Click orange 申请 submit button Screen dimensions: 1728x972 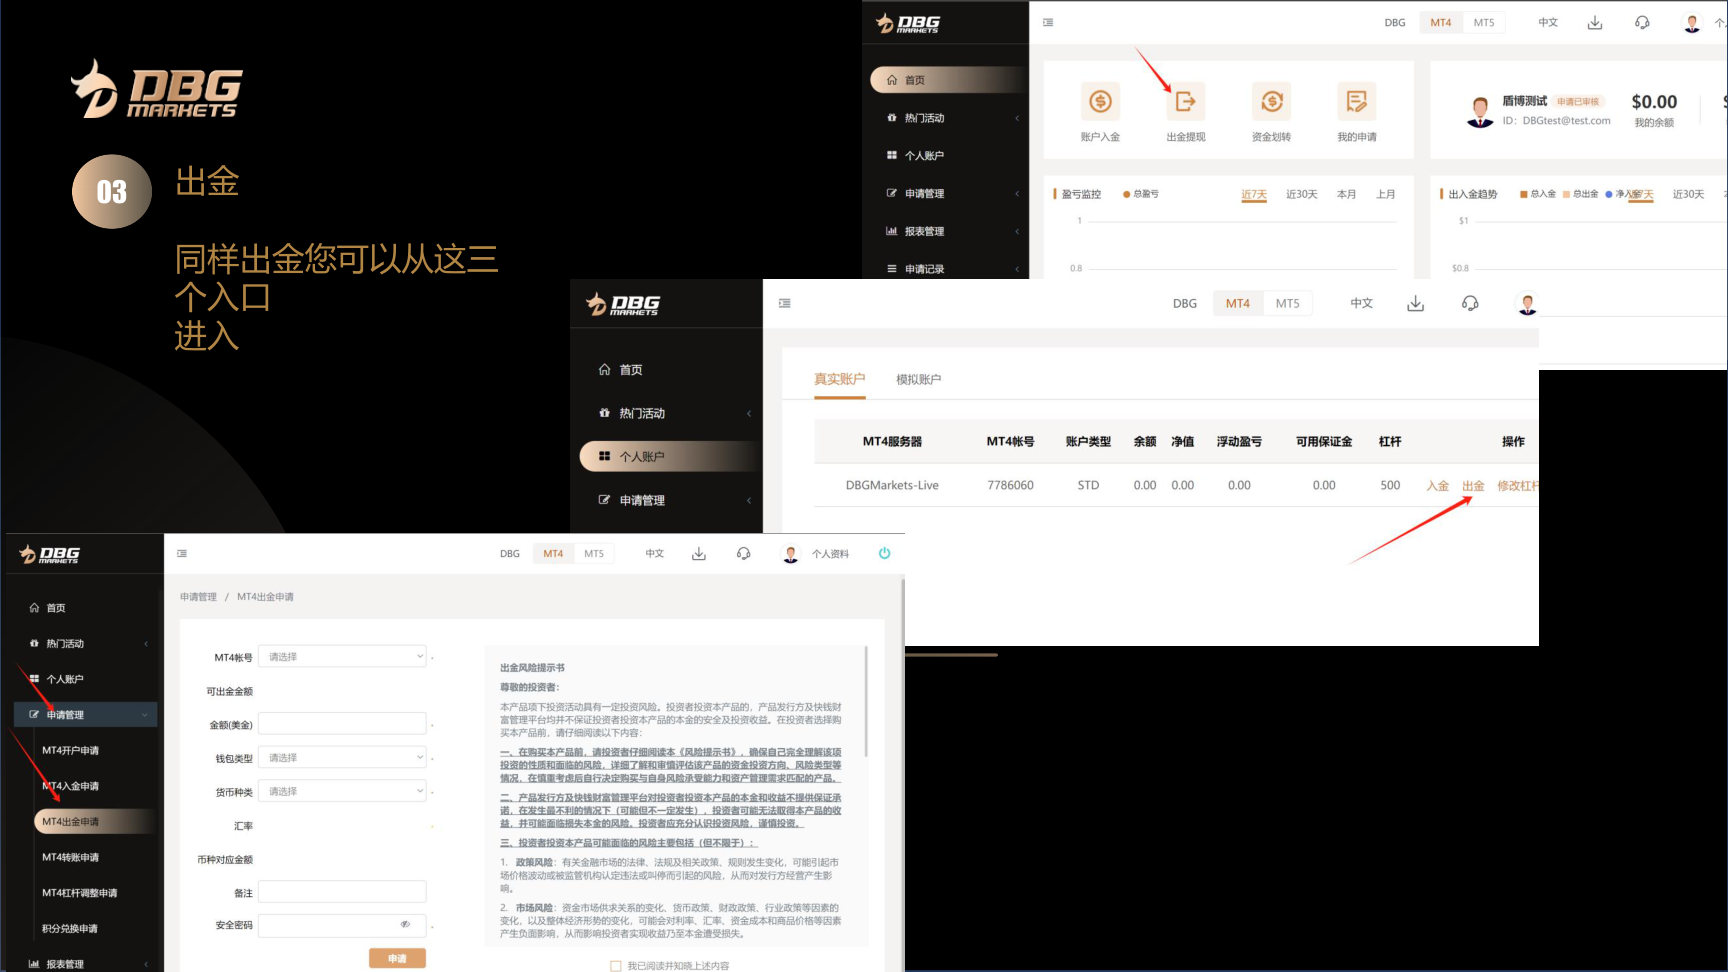coord(397,958)
